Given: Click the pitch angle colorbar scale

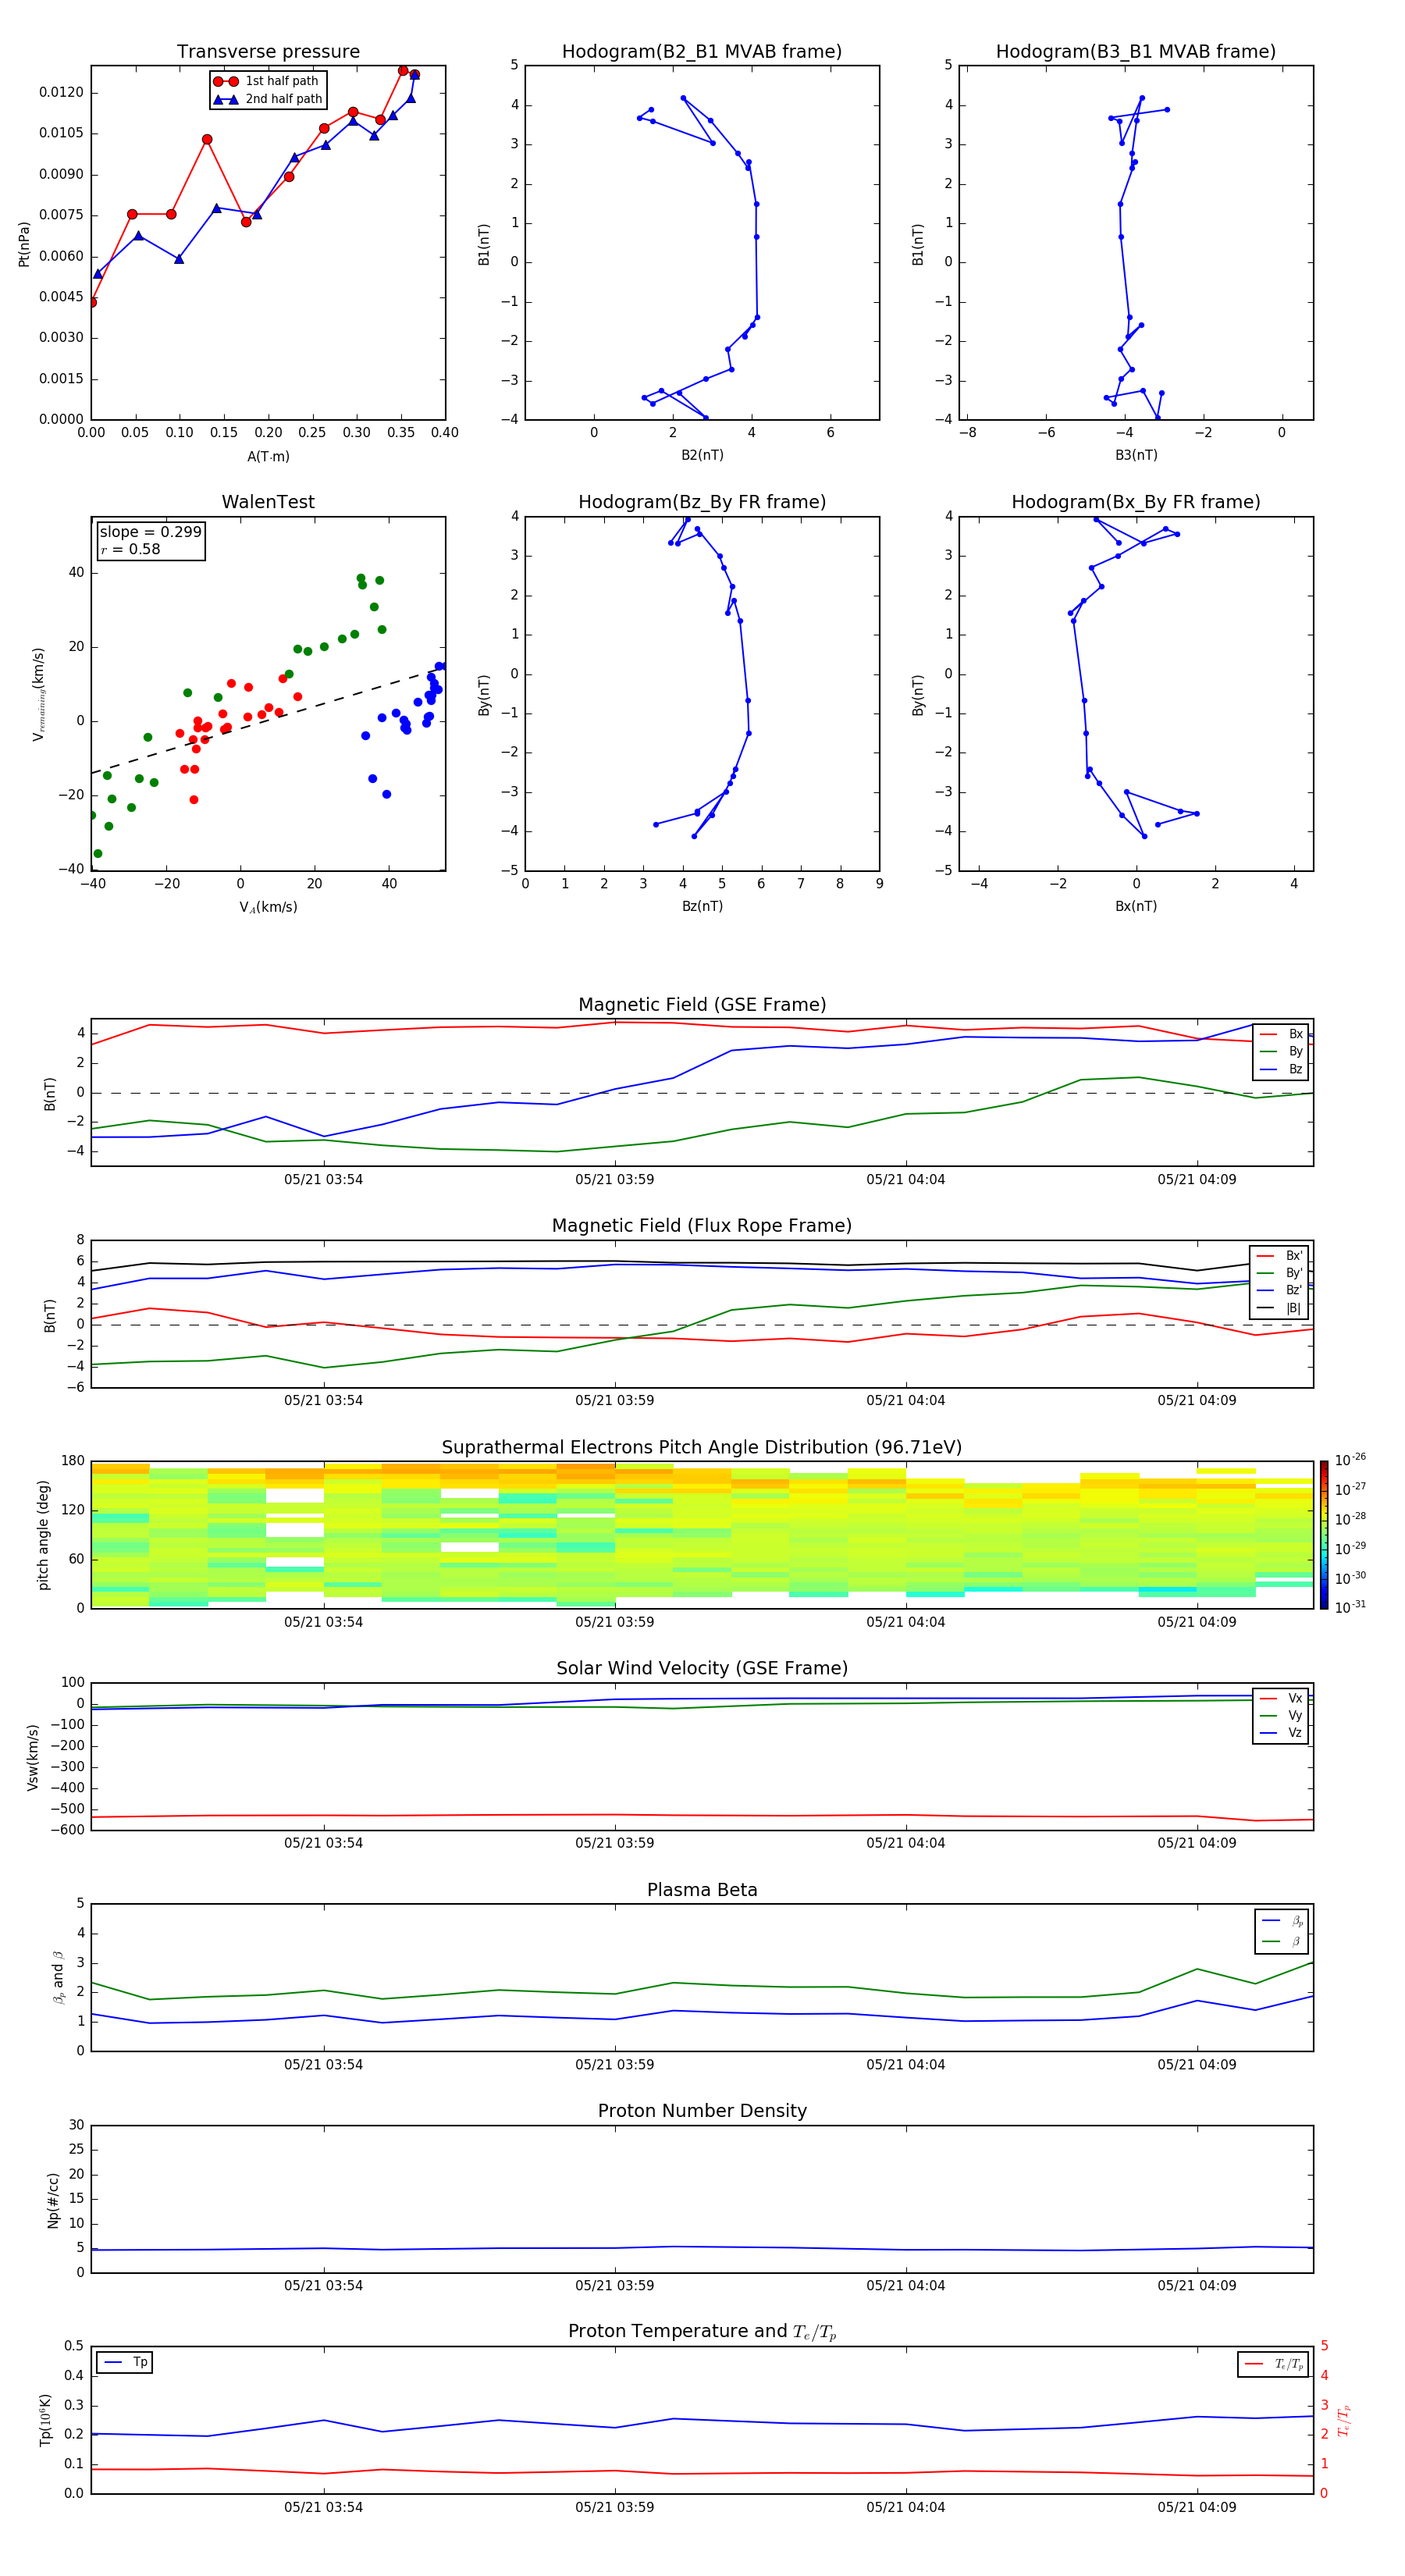Looking at the screenshot, I should coord(1324,1534).
